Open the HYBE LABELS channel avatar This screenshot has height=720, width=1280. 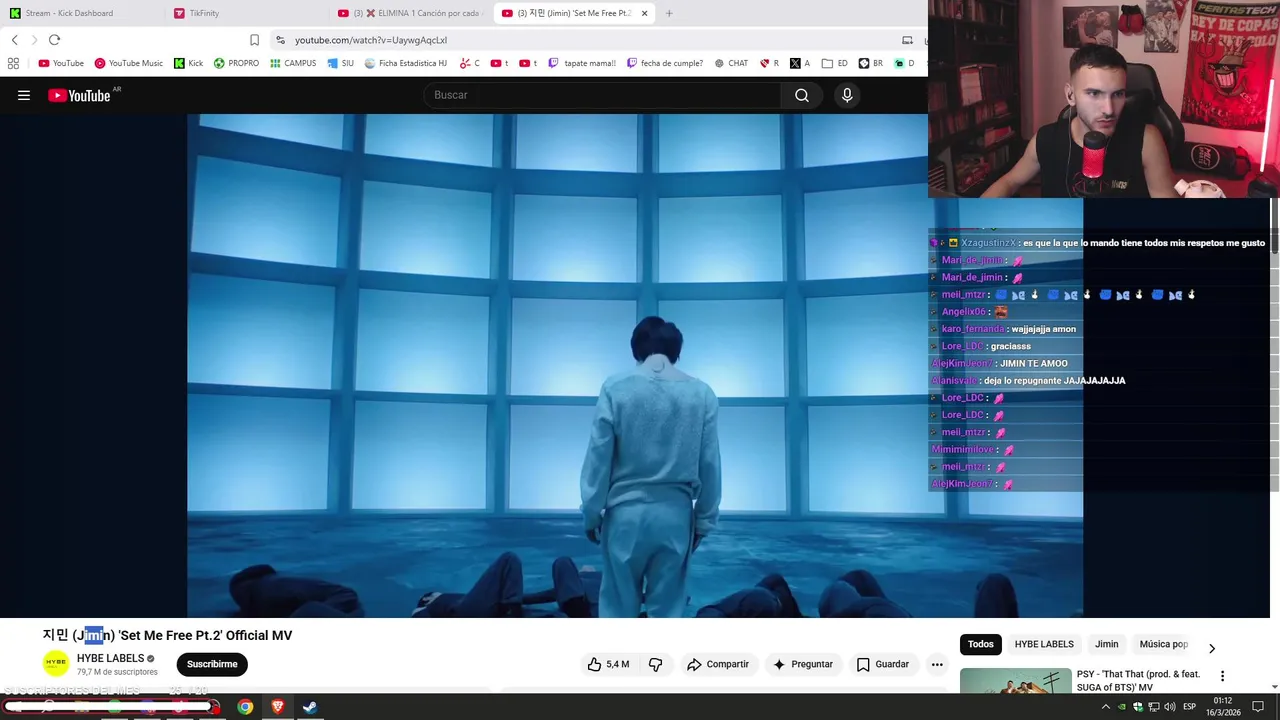pyautogui.click(x=56, y=664)
